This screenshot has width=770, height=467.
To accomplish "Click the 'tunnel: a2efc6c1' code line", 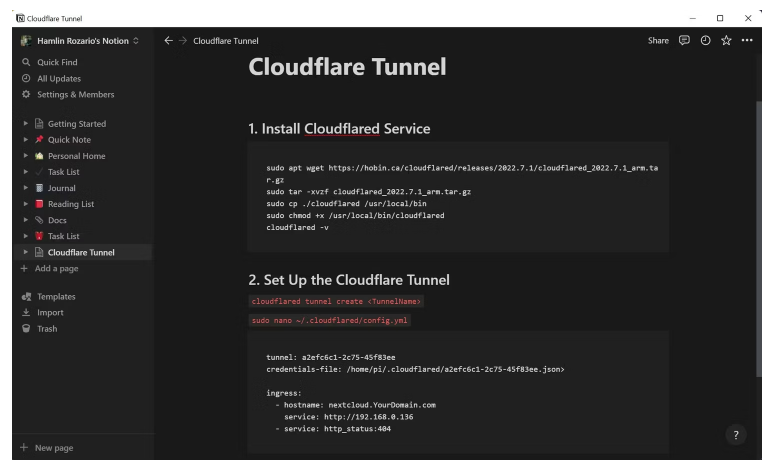I will pos(330,357).
